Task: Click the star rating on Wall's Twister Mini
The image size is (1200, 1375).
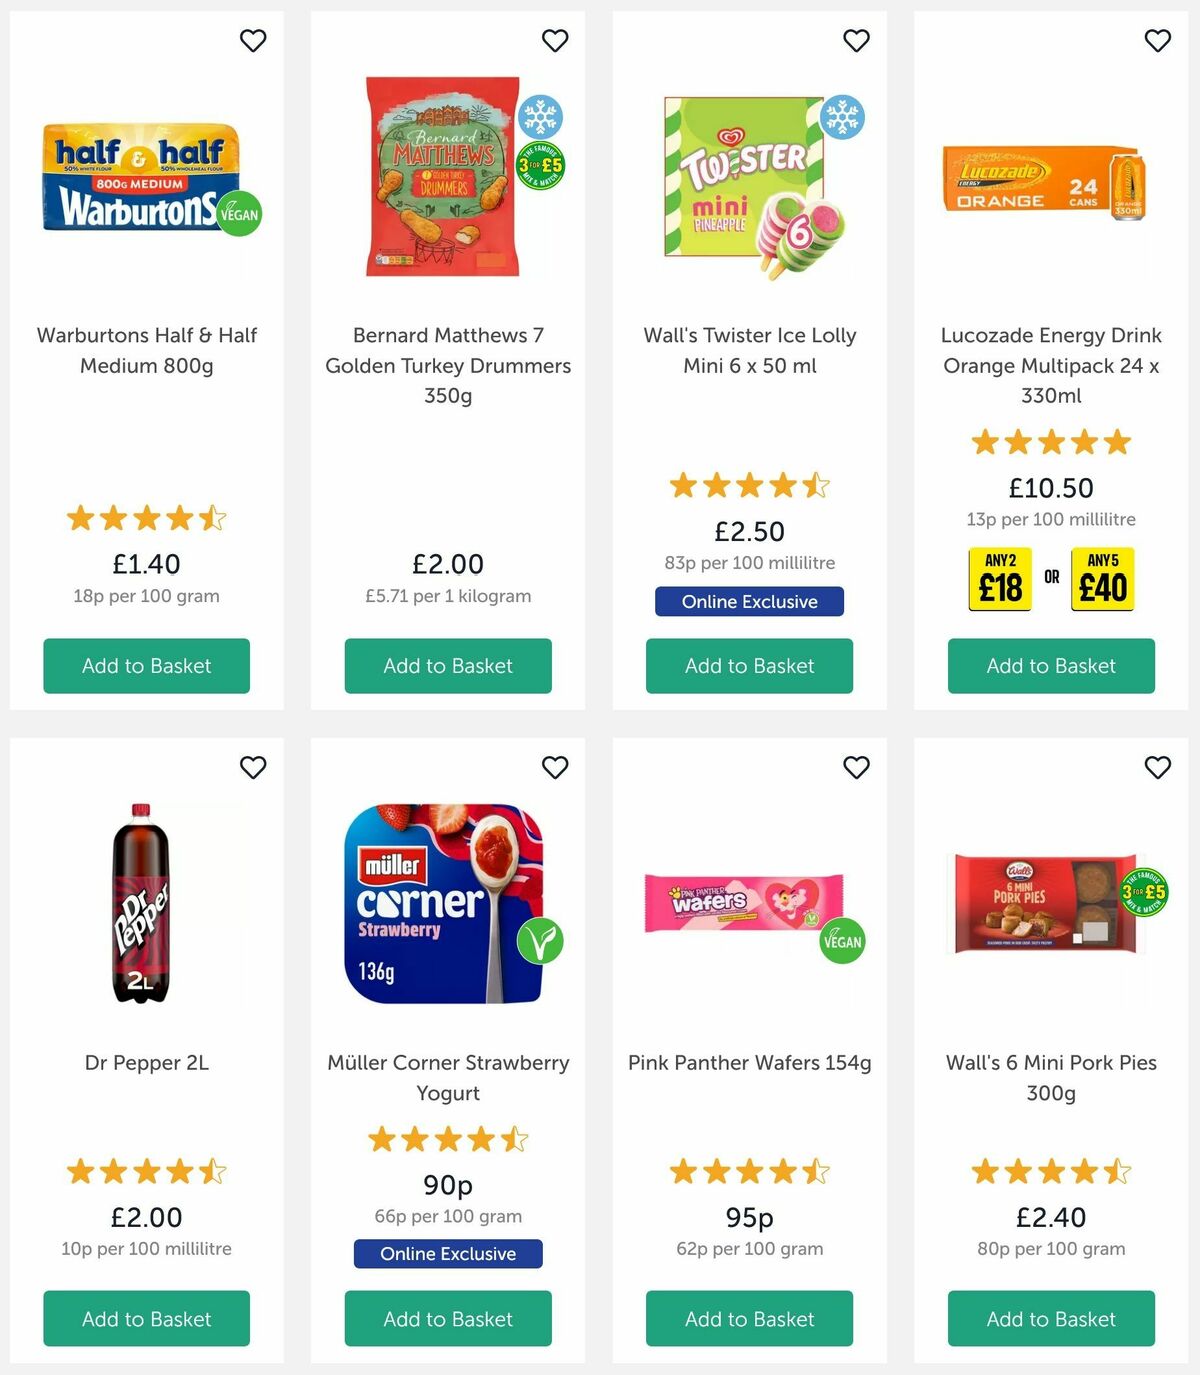Action: click(x=748, y=485)
